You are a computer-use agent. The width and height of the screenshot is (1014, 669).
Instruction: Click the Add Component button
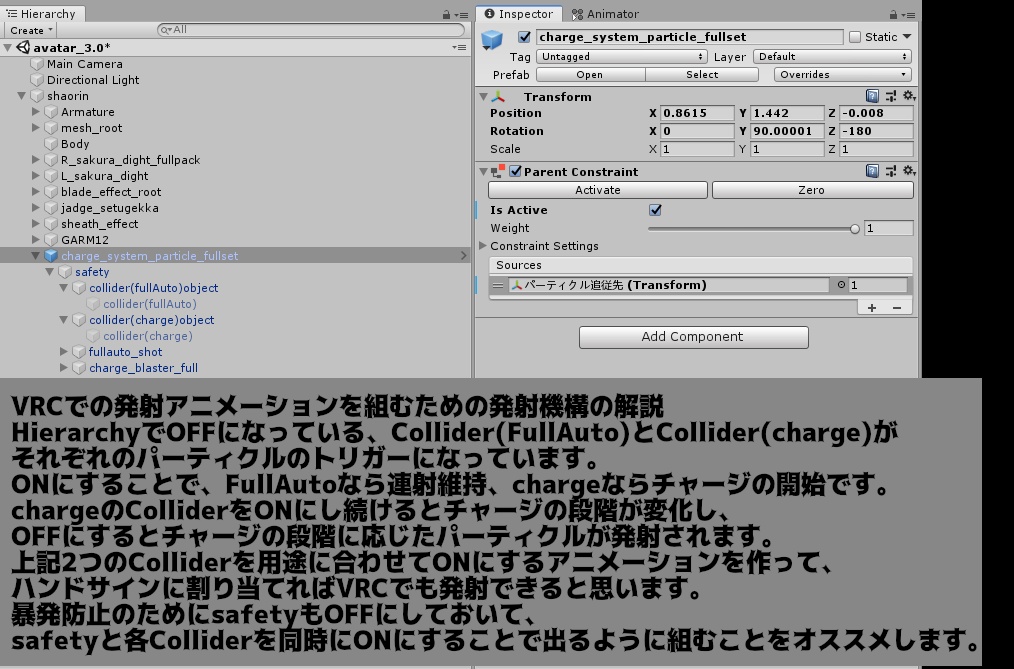(693, 337)
